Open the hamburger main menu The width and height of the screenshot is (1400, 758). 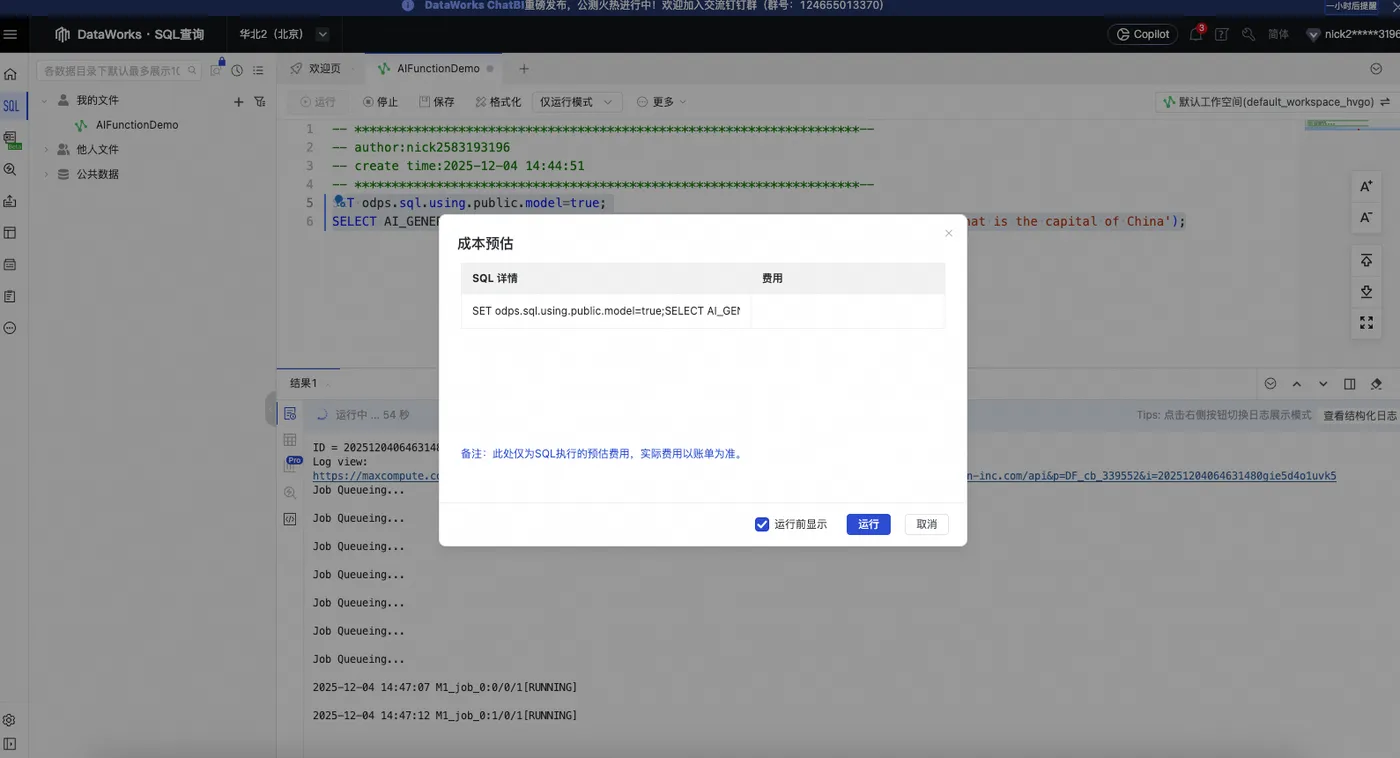(10, 34)
